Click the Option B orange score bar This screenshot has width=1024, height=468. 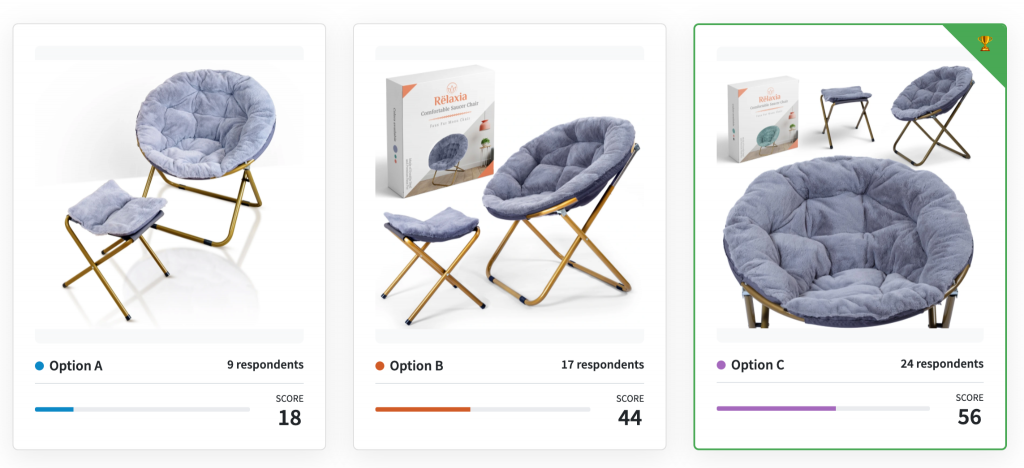[482, 409]
